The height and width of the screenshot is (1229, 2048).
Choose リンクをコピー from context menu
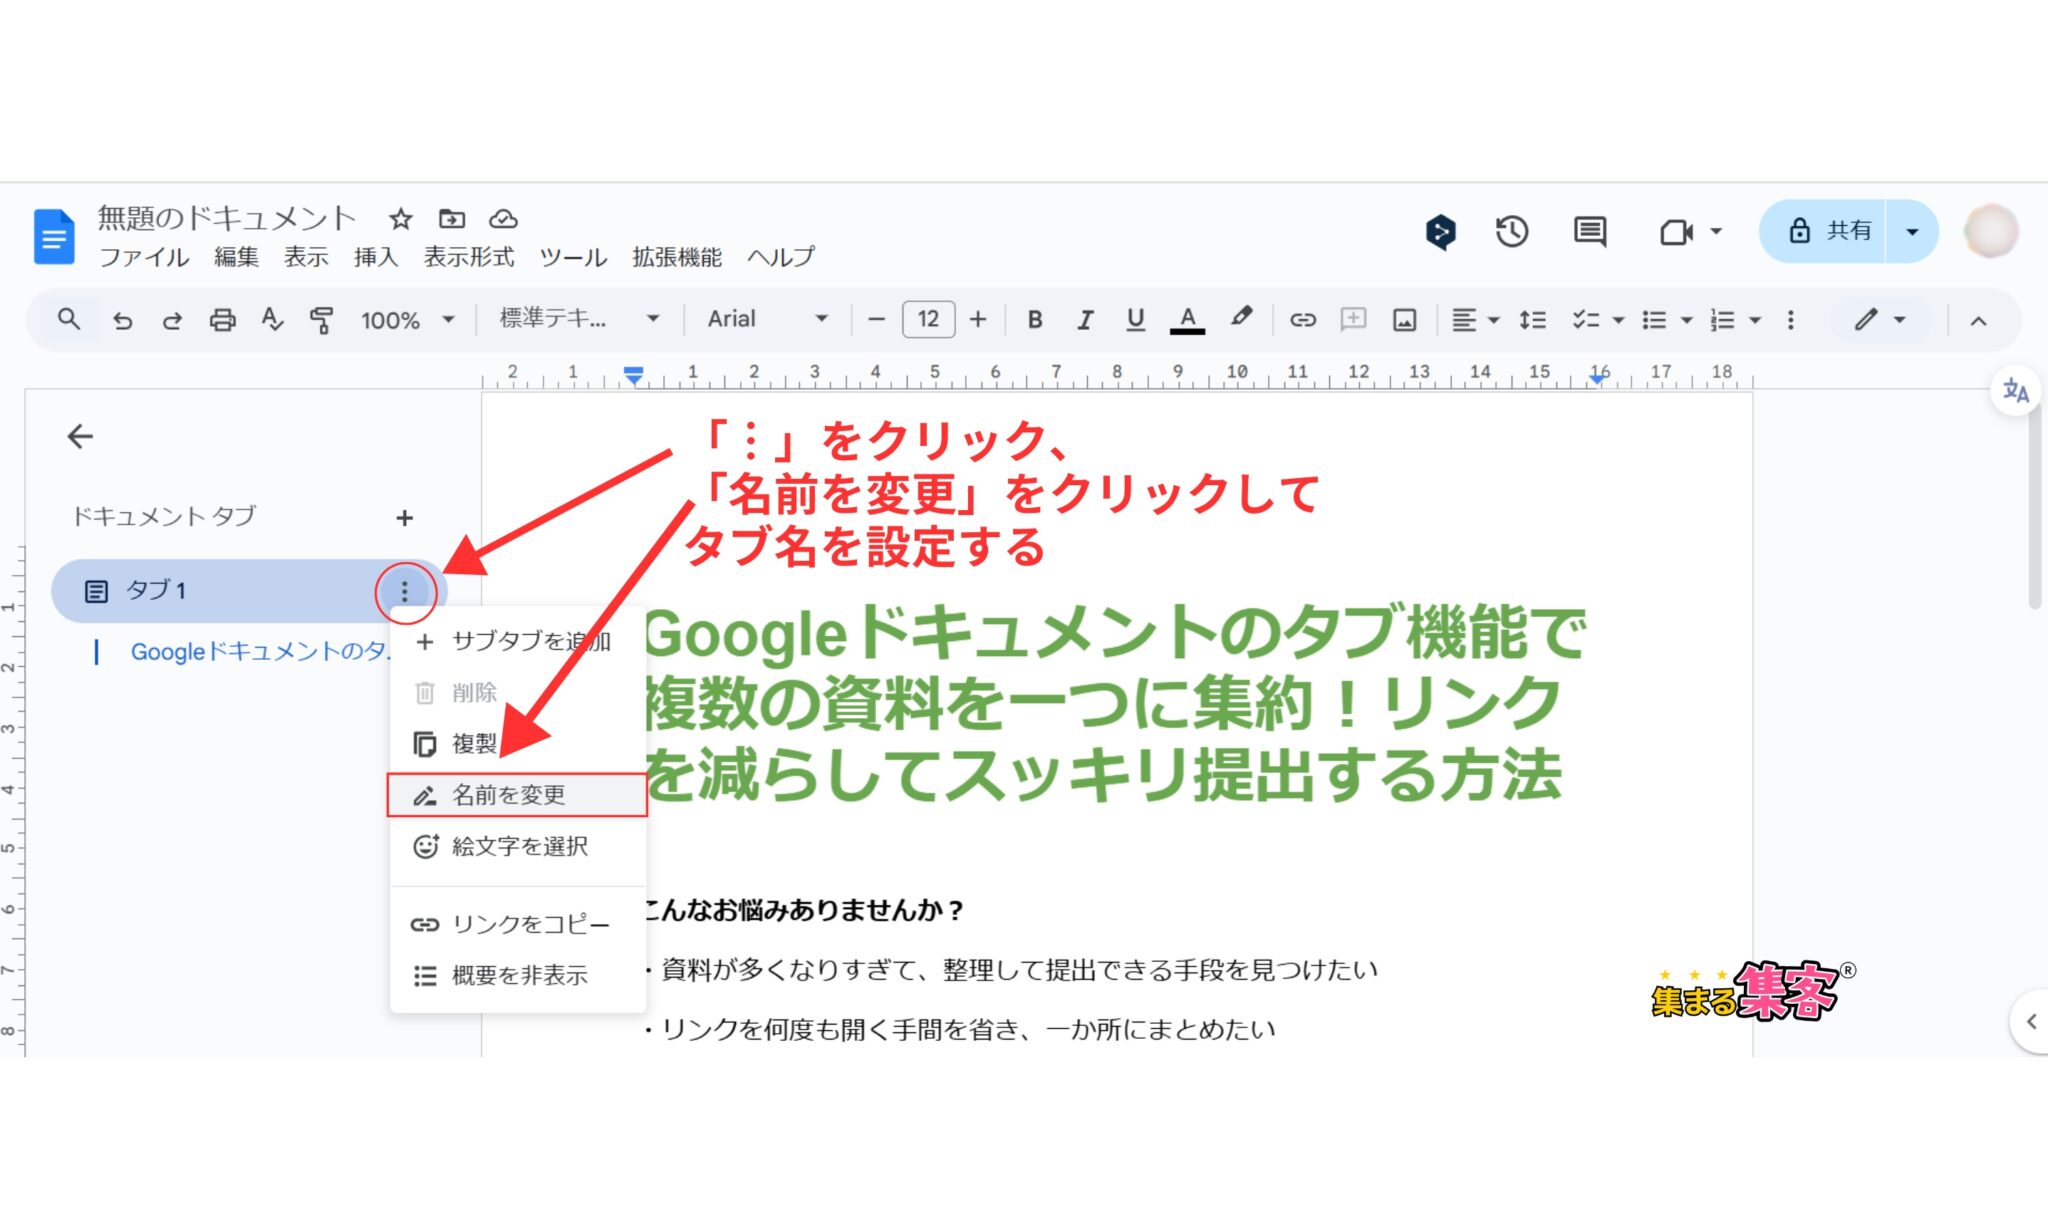coord(518,924)
